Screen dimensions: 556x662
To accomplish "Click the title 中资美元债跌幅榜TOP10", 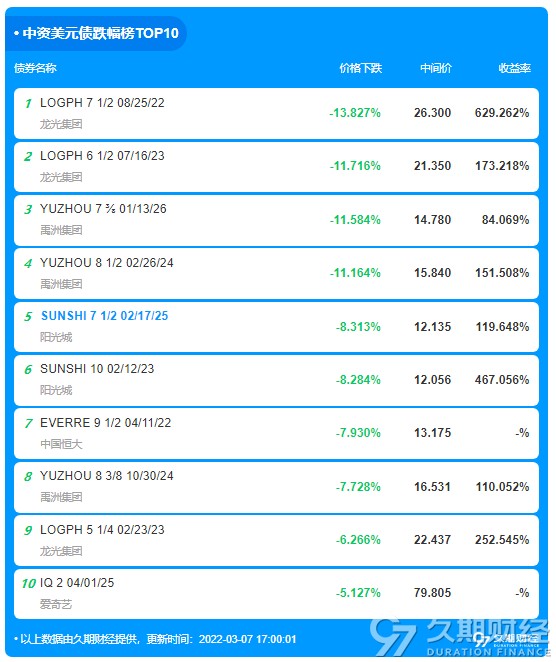I will (x=100, y=33).
